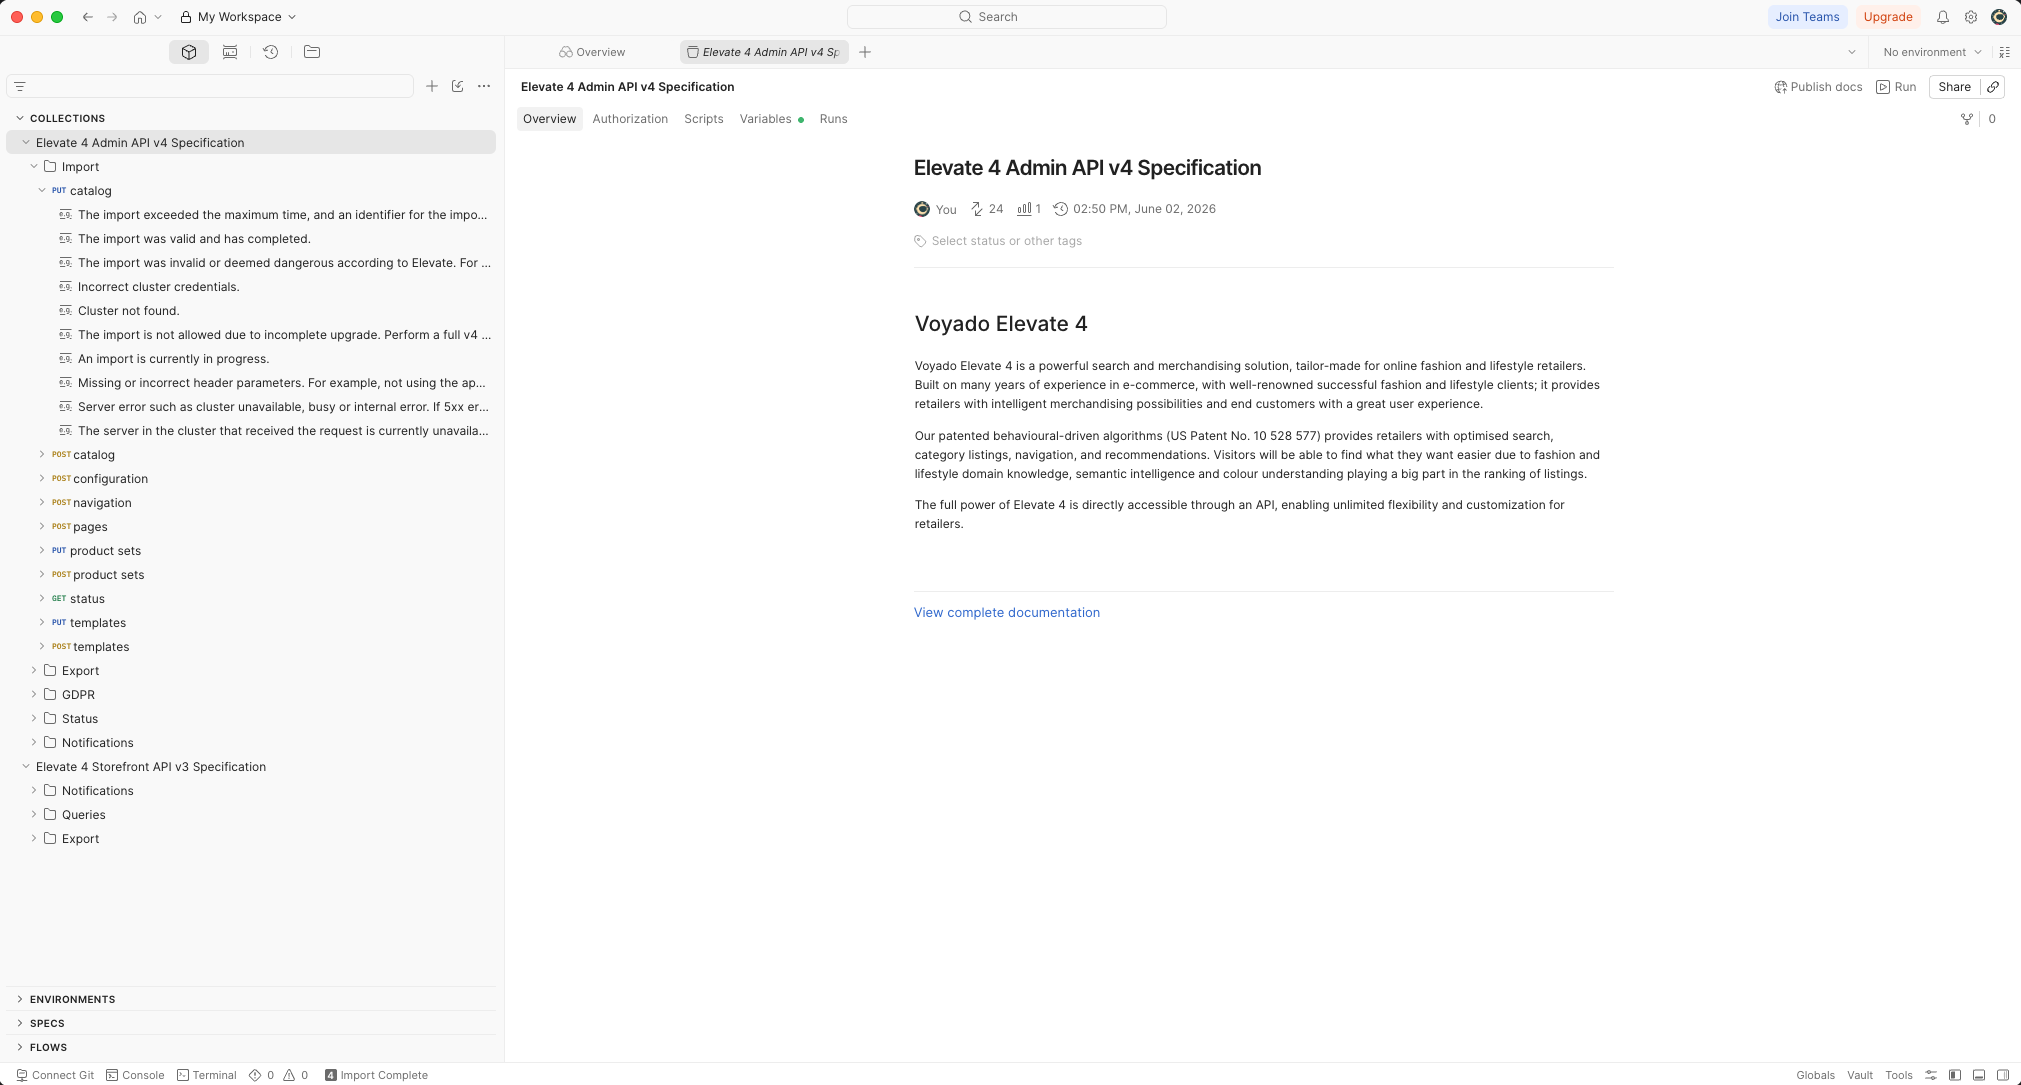
Task: Click the plus icon to create new collection
Action: [x=432, y=86]
